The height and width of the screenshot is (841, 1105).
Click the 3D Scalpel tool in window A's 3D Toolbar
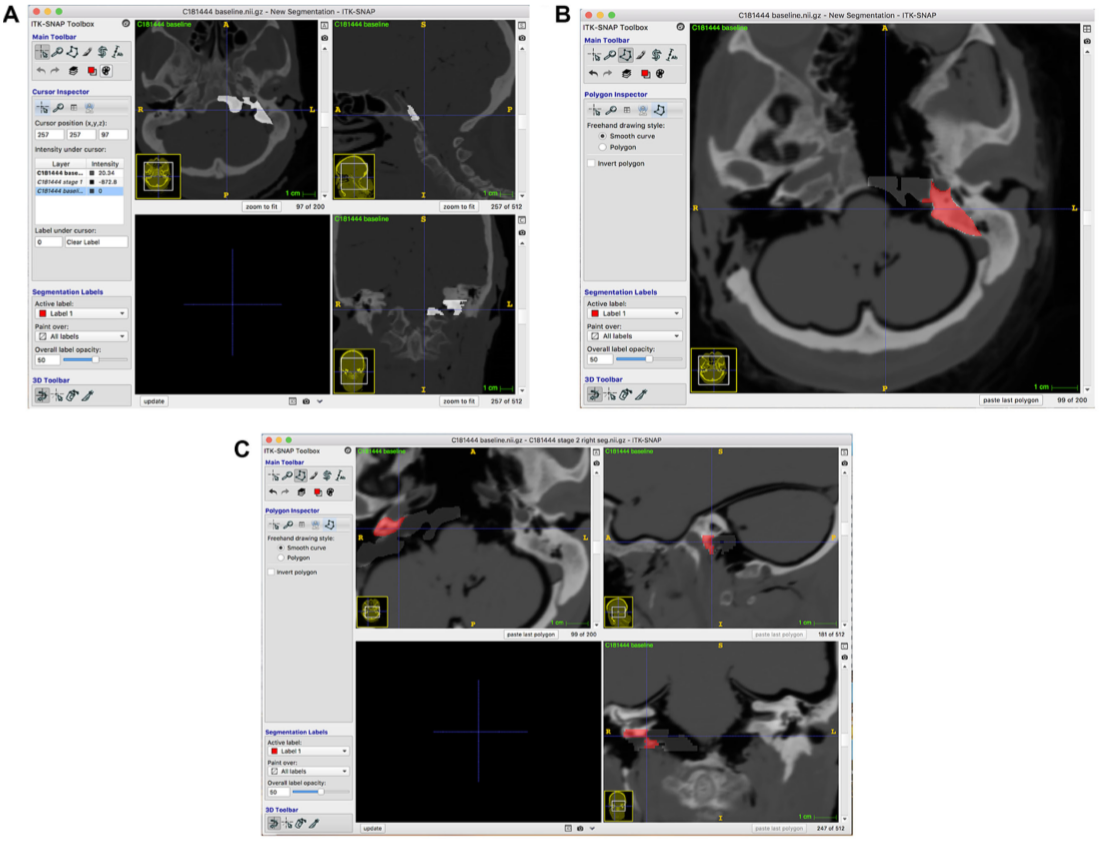click(x=87, y=395)
